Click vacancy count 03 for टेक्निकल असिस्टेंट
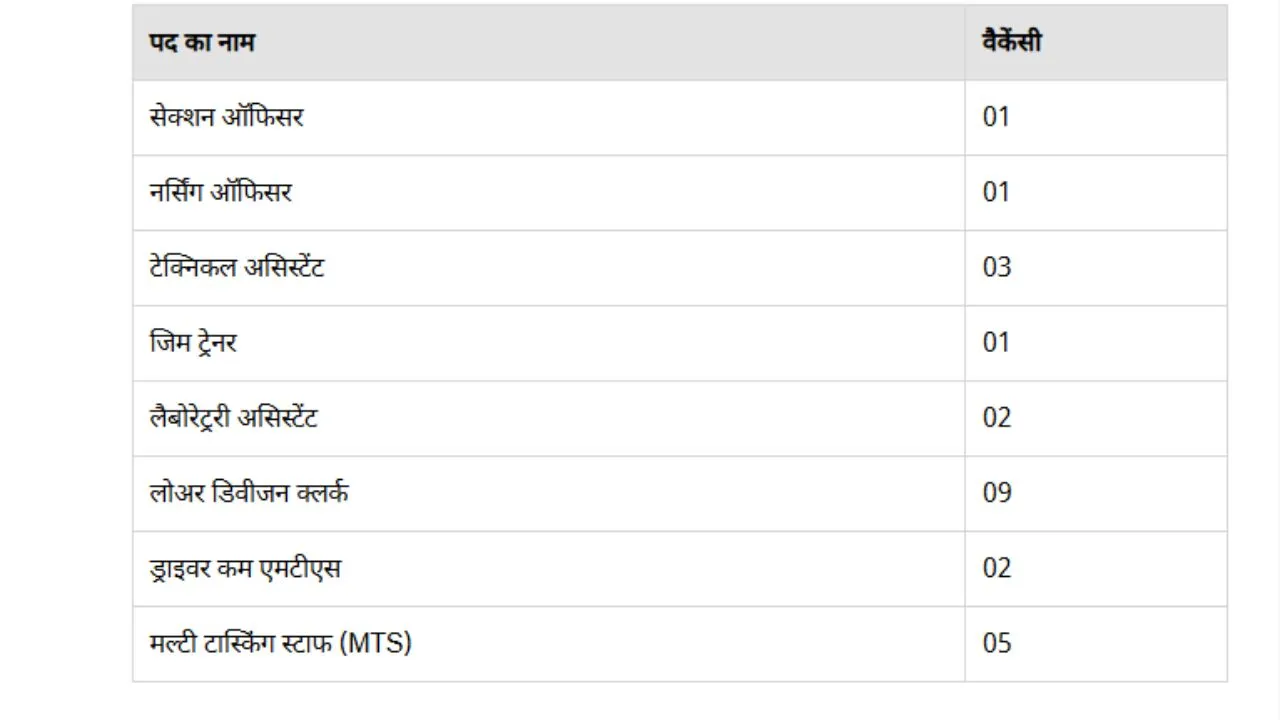Screen dimensions: 1280x720 pyautogui.click(x=998, y=267)
